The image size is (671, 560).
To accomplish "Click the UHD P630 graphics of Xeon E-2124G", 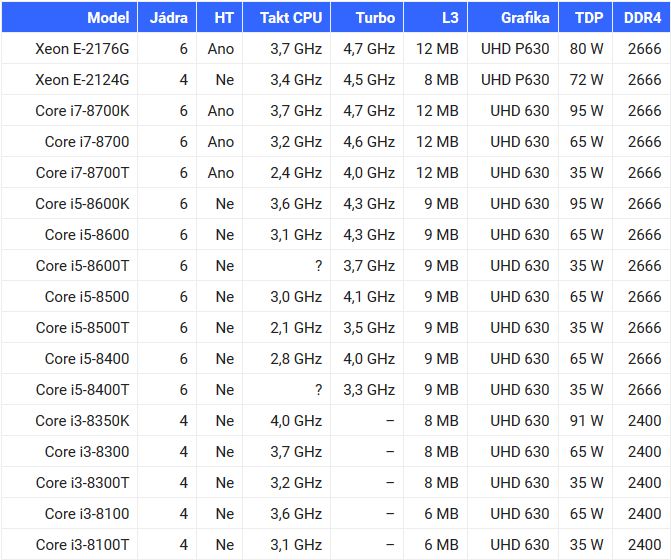I will click(515, 80).
